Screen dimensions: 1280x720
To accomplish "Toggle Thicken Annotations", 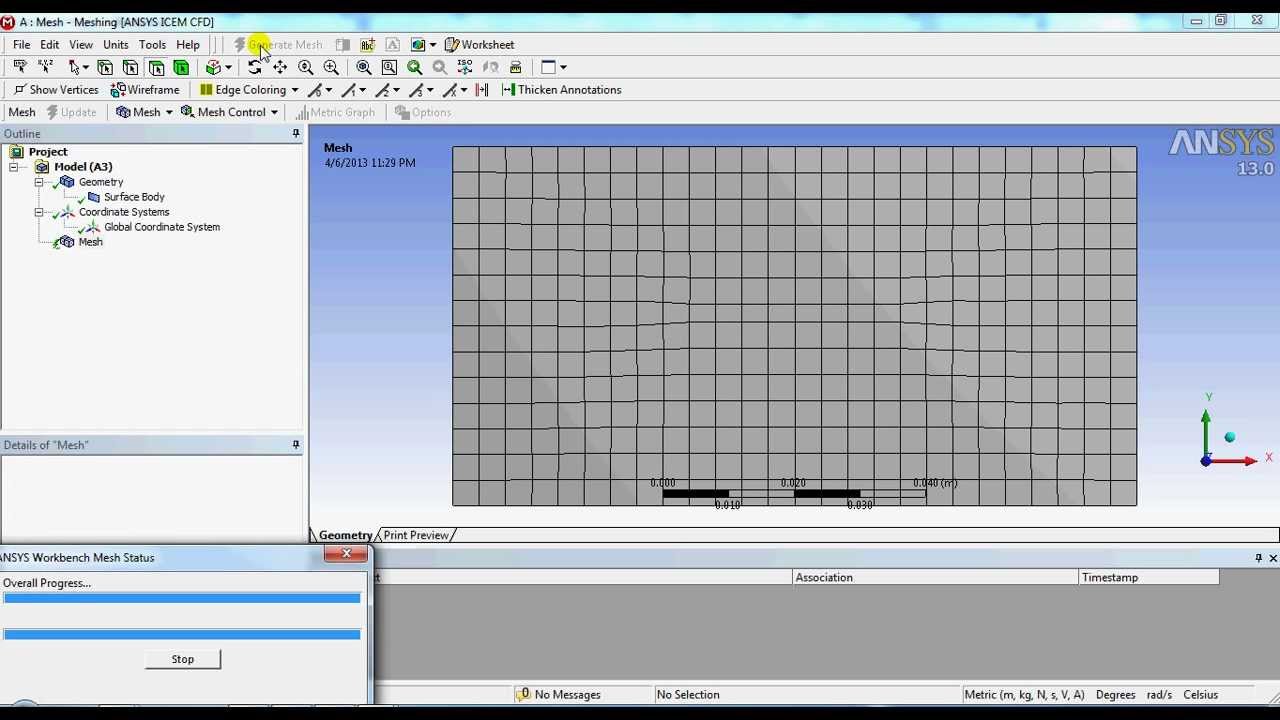I will pos(561,90).
